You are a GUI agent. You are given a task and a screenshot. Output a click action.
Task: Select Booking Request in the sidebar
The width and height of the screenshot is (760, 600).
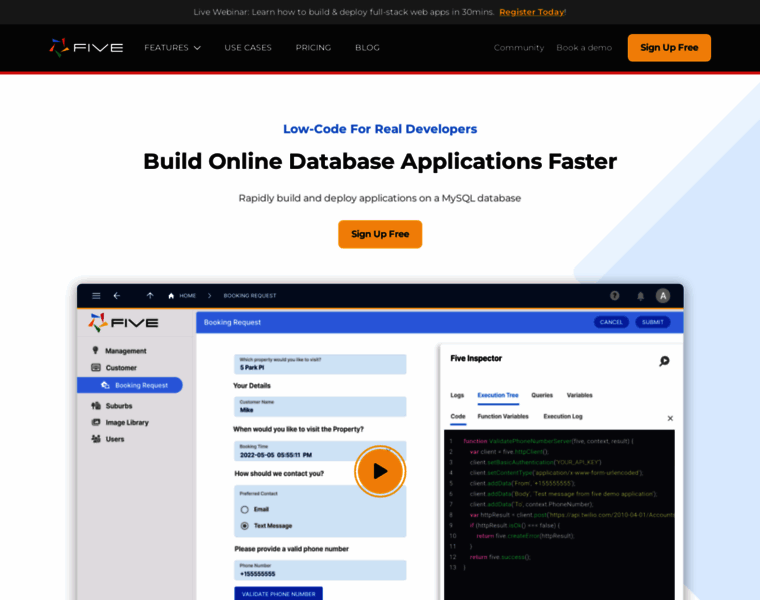tap(130, 385)
